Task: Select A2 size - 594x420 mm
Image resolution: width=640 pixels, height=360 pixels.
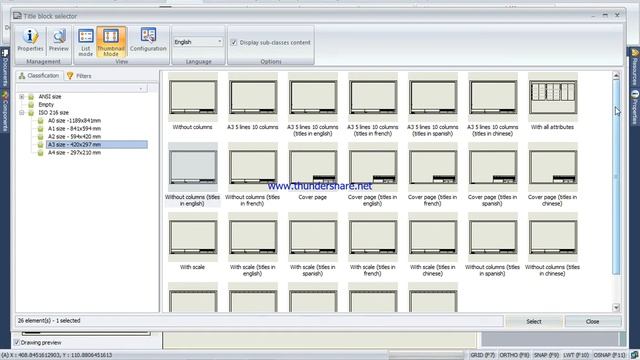Action: click(x=74, y=136)
